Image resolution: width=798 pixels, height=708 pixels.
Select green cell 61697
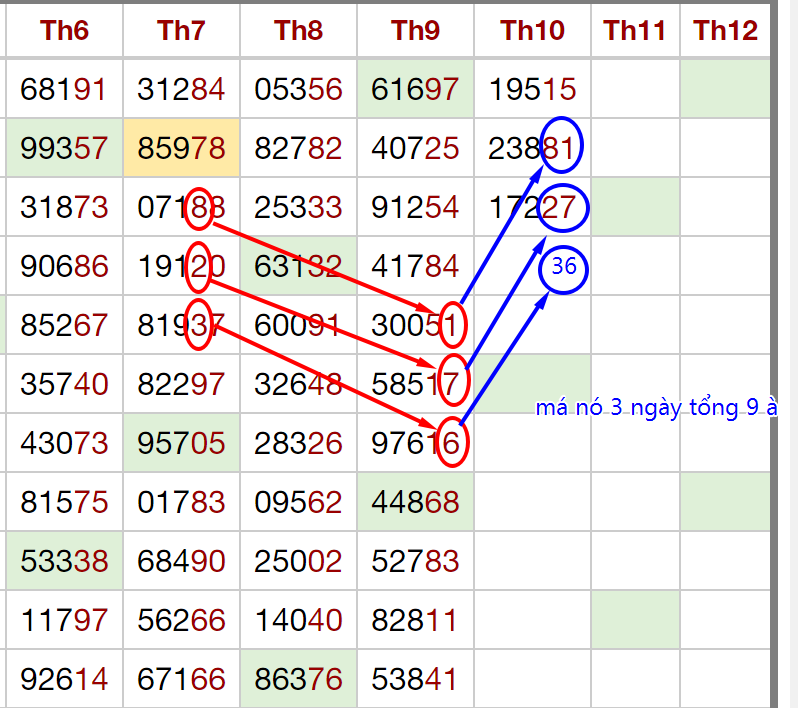[x=415, y=89]
